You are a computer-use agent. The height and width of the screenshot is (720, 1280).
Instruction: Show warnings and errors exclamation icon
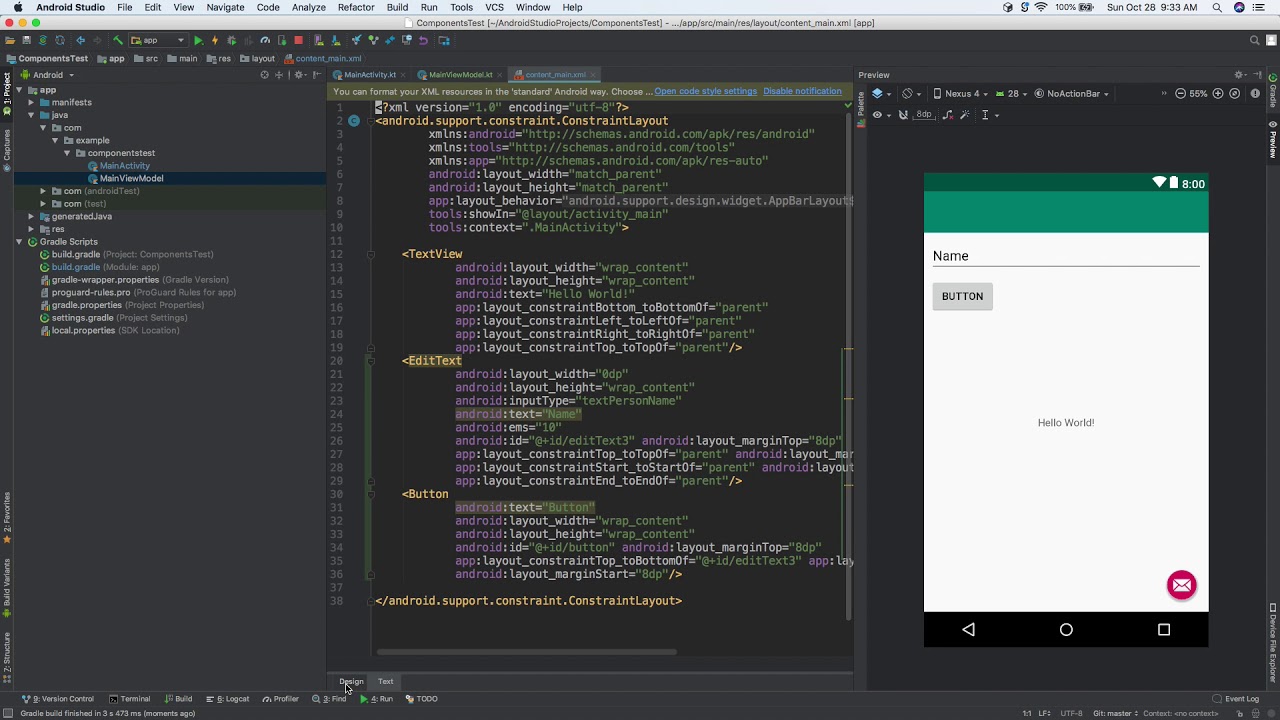pyautogui.click(x=1255, y=93)
